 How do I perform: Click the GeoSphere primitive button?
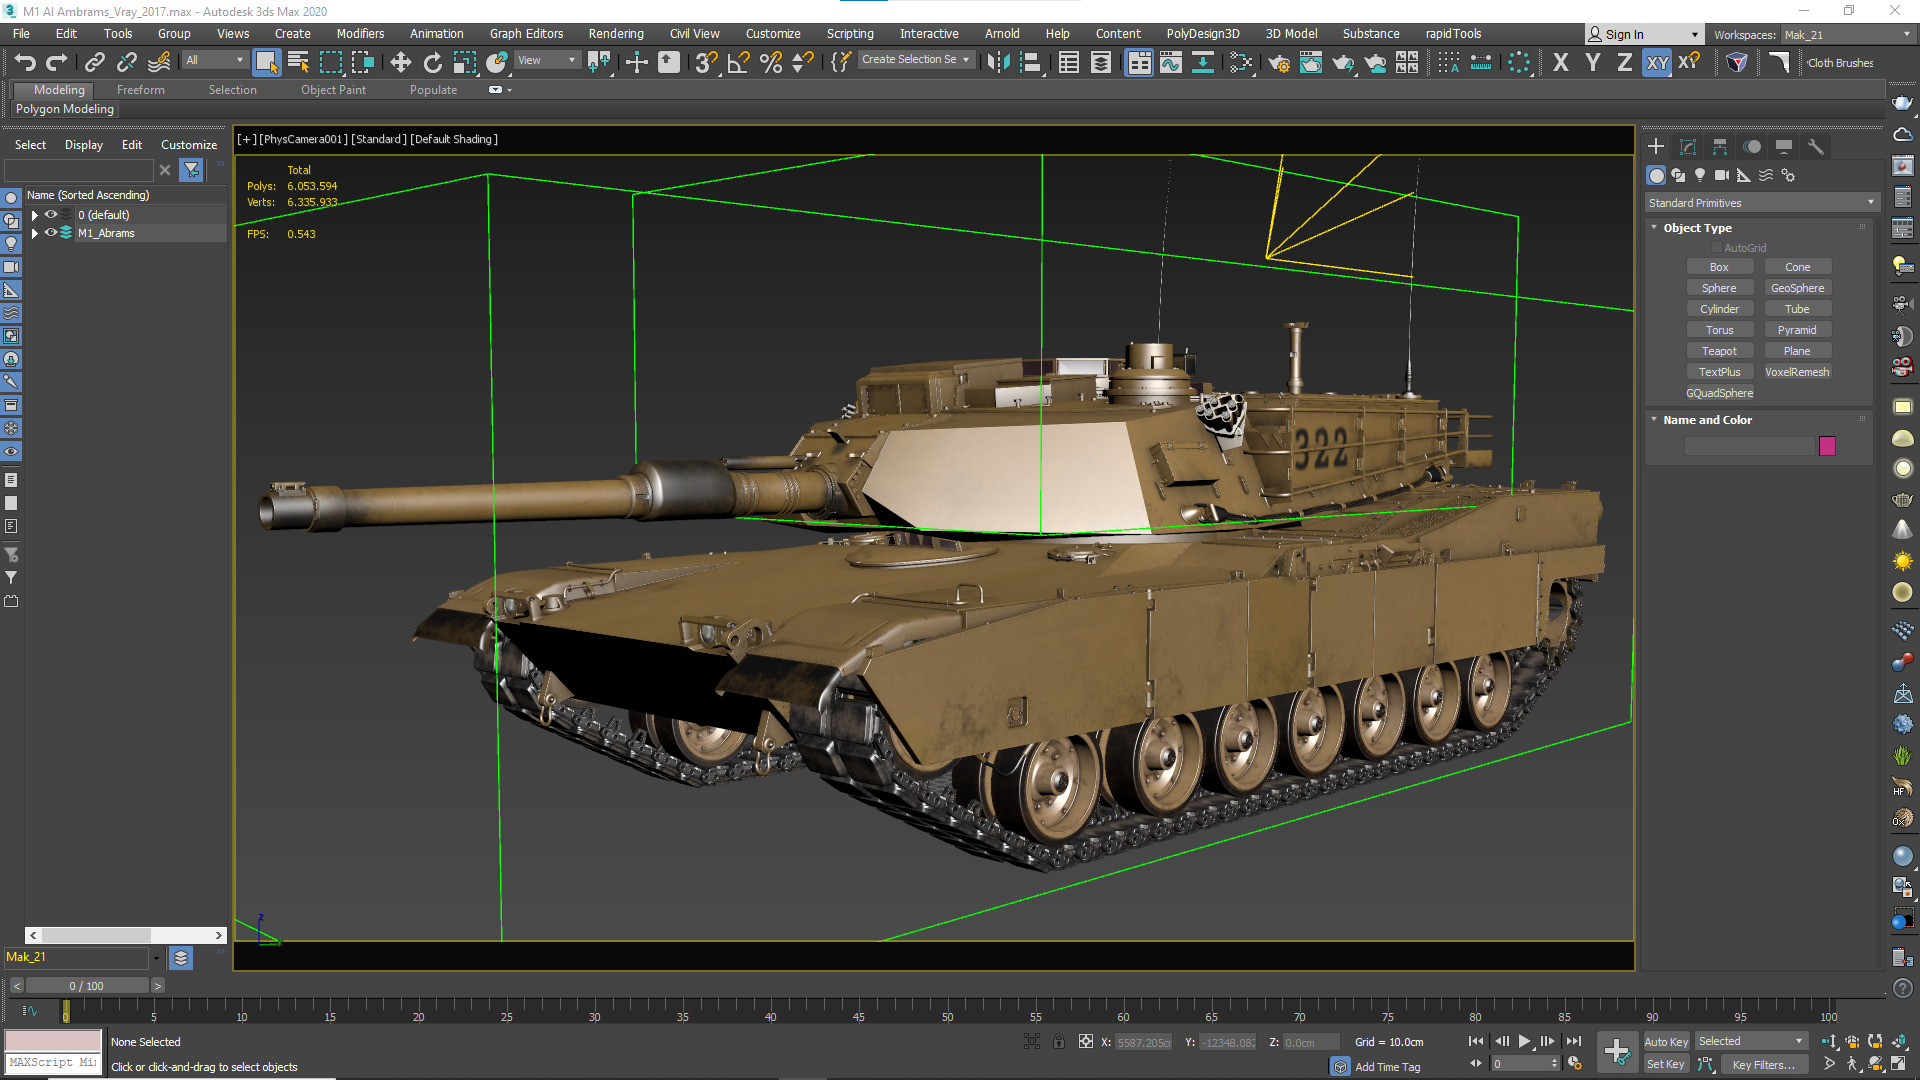(x=1797, y=288)
